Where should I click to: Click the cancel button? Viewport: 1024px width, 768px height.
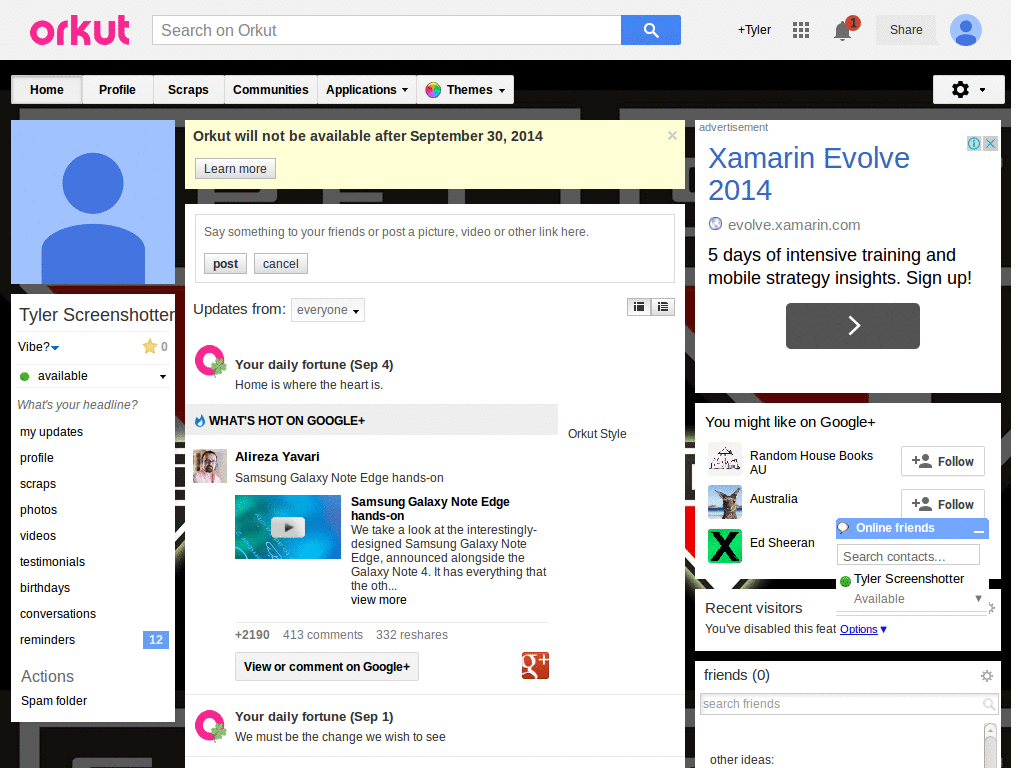tap(281, 264)
